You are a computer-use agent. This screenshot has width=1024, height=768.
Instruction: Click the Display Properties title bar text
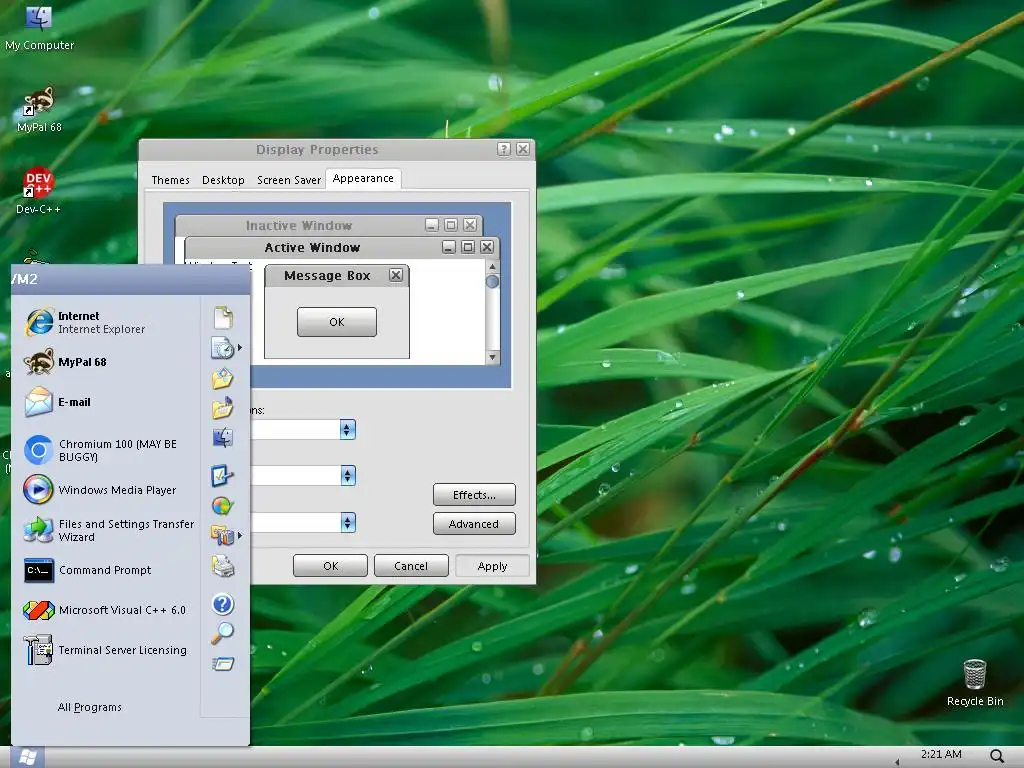317,150
